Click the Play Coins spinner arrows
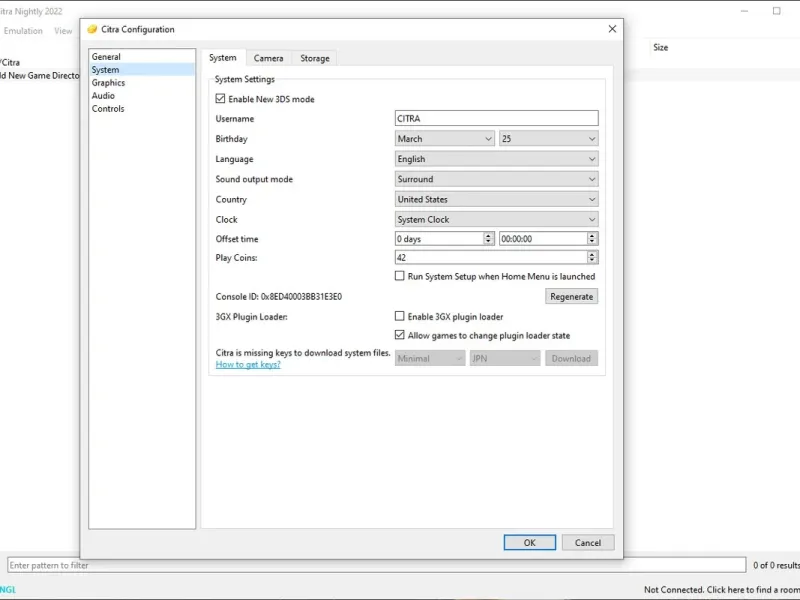Image resolution: width=800 pixels, height=600 pixels. point(592,258)
